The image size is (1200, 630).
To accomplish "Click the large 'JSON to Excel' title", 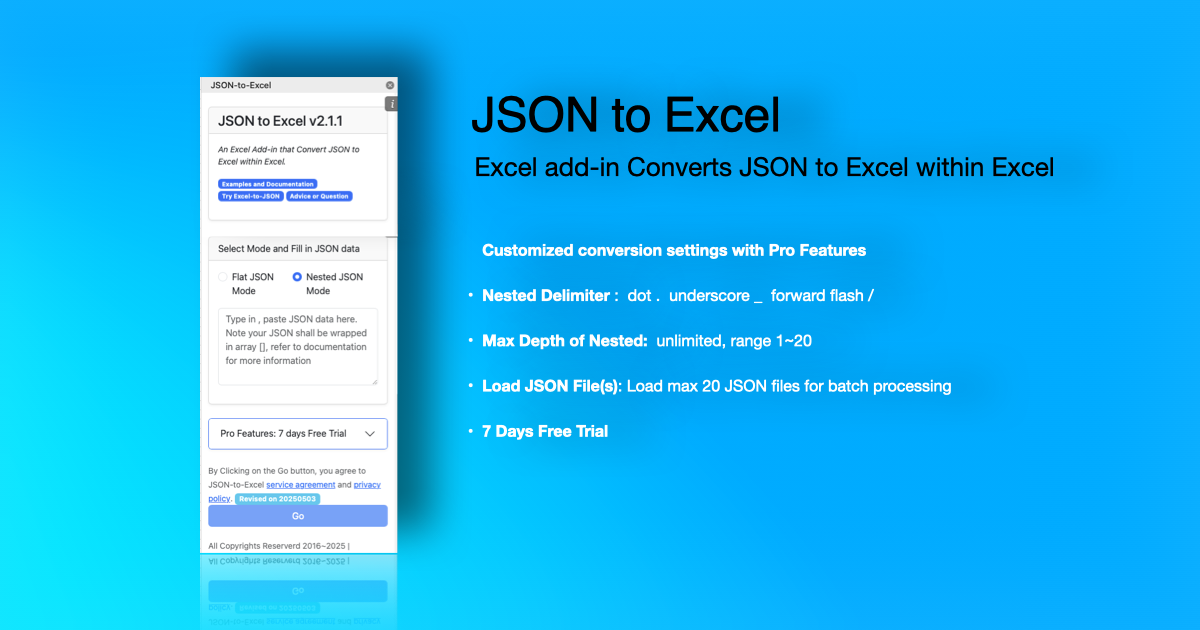I will 625,116.
